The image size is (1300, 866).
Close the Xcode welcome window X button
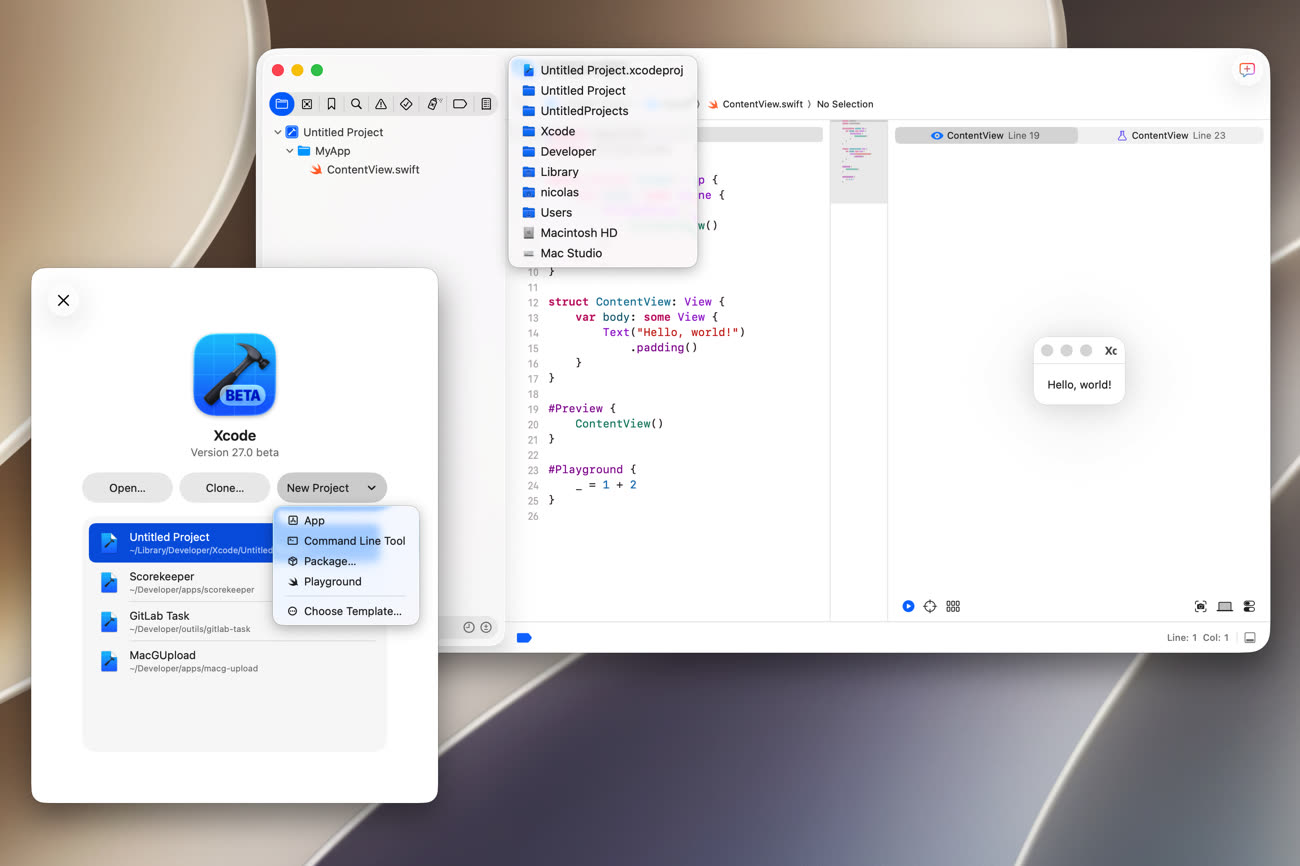click(x=63, y=300)
